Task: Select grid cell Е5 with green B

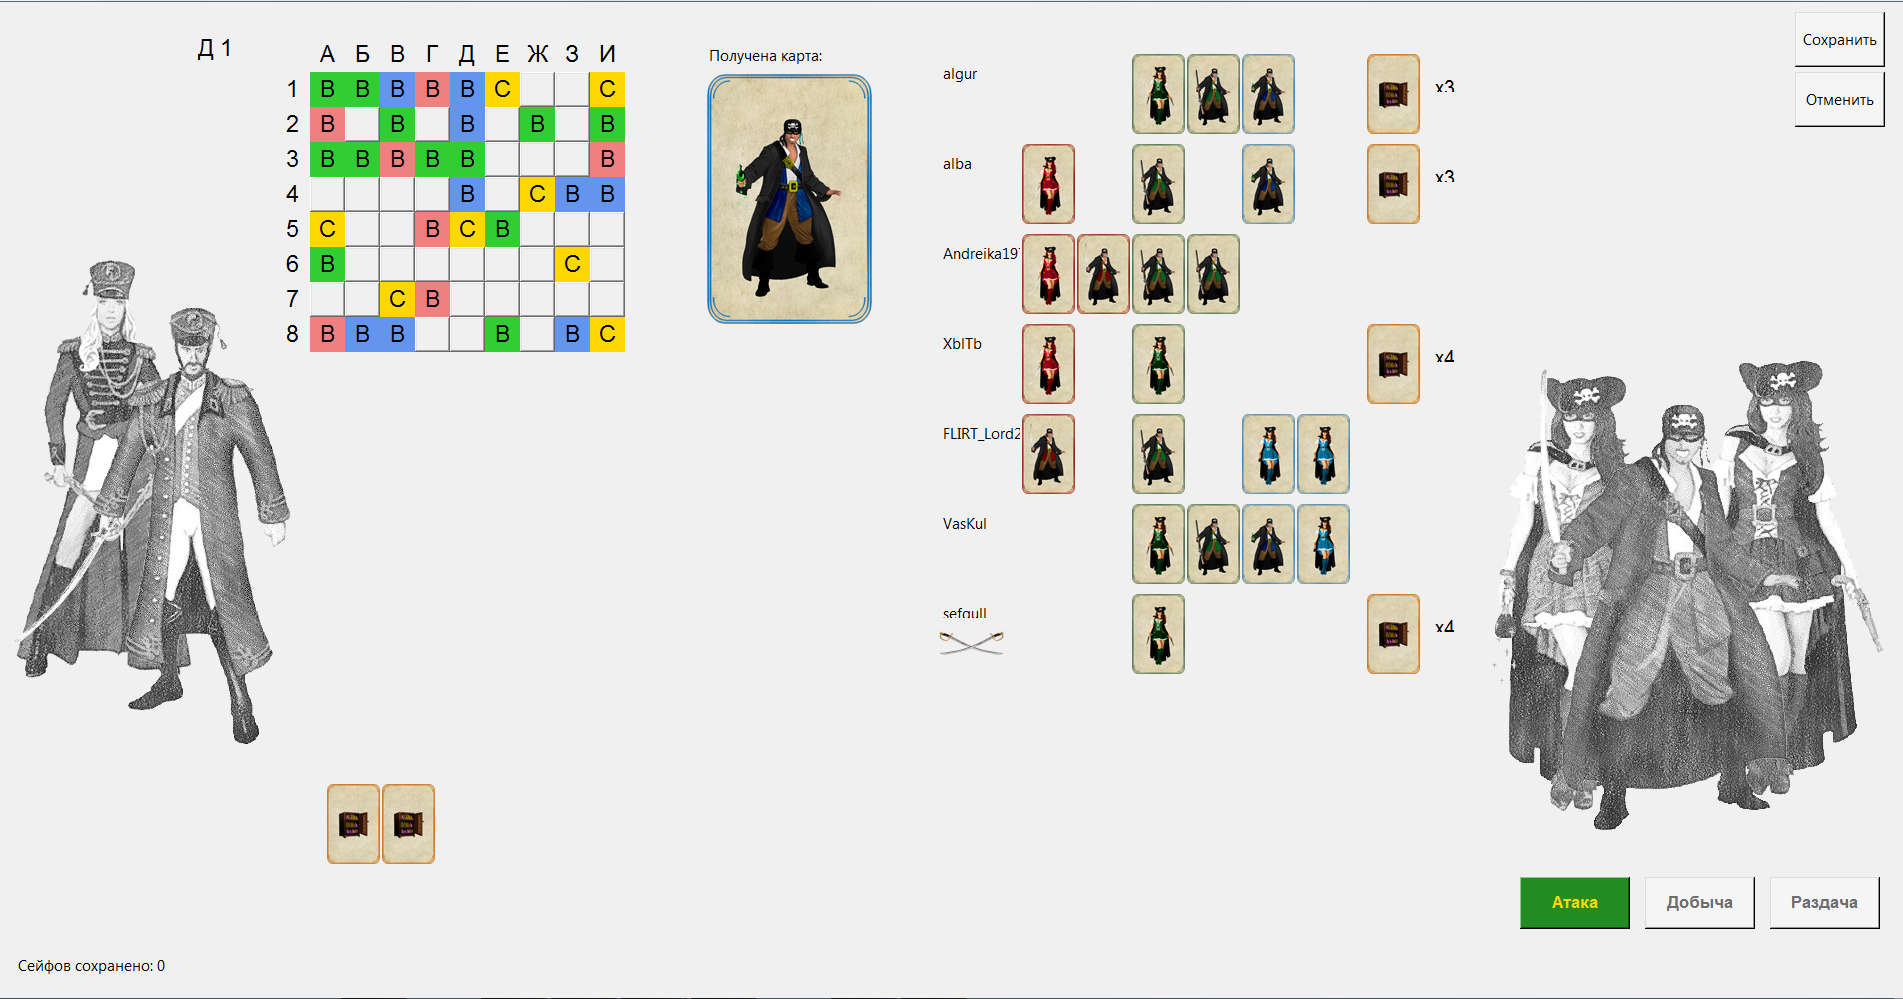Action: [502, 229]
